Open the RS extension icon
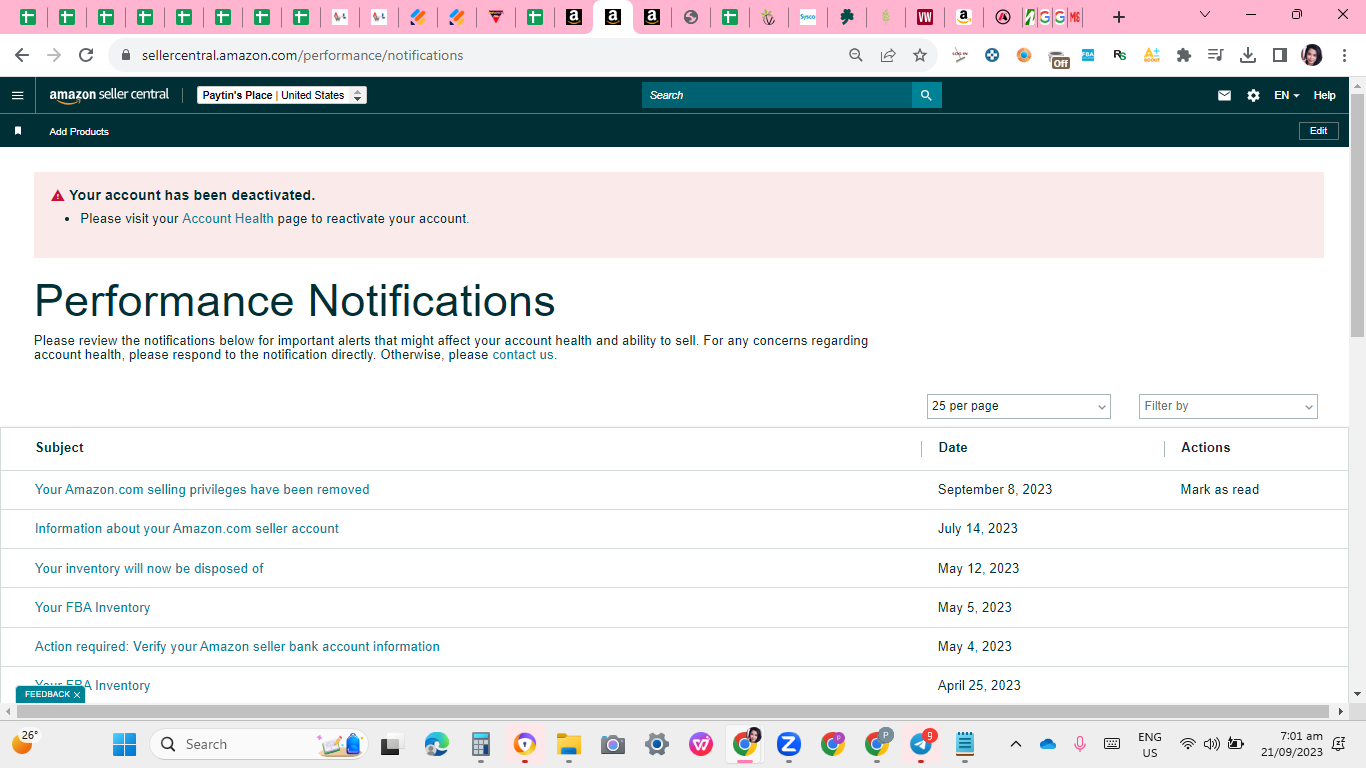The height and width of the screenshot is (768, 1366). (x=1119, y=55)
